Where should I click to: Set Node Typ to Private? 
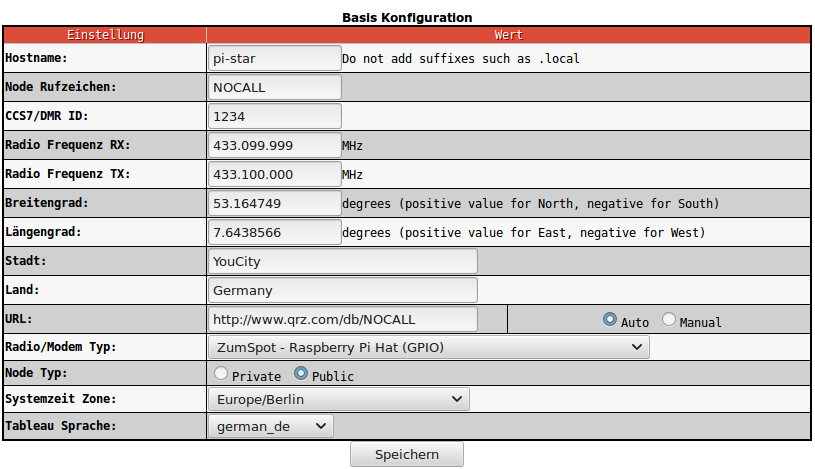click(221, 374)
